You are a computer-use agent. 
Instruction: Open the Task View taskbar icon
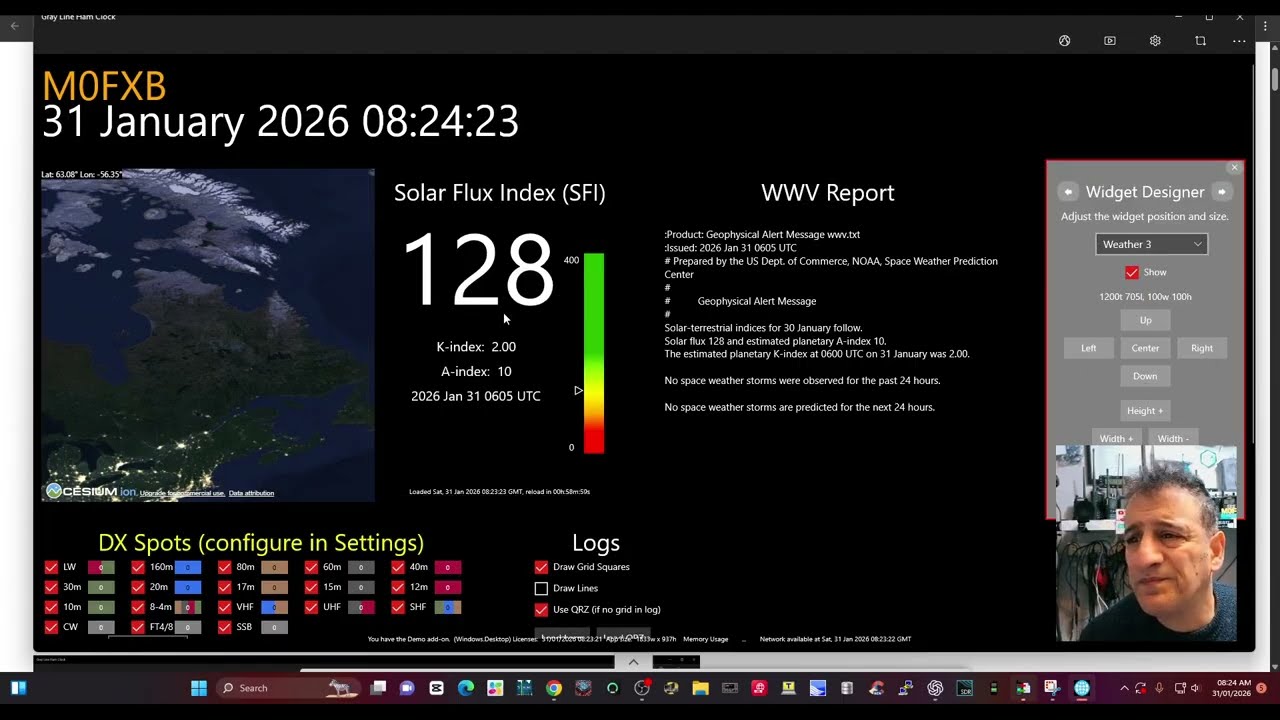pyautogui.click(x=378, y=688)
